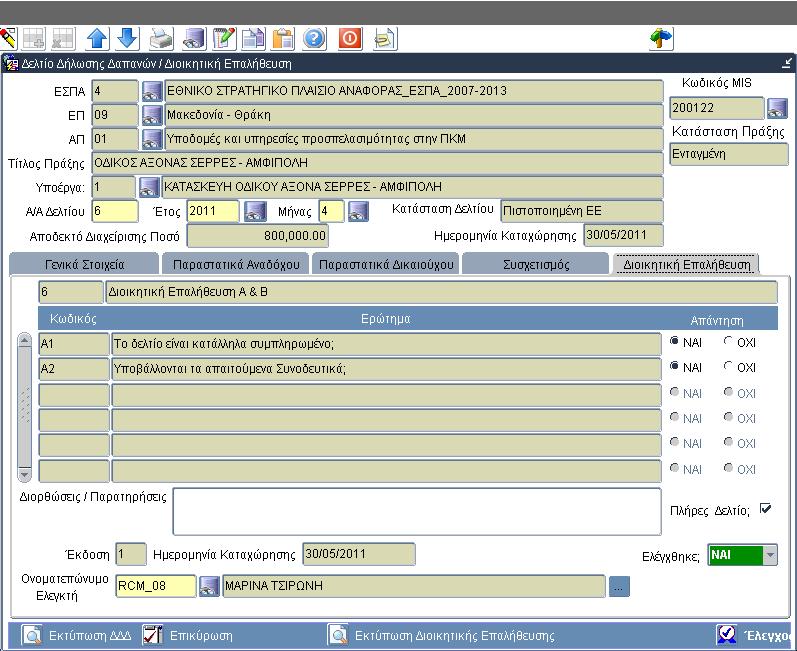Click ellipsis button beside ΜΑΡΙΝΑ ΤΣΙΡΩΝΗ
This screenshot has width=797, height=651.
[x=619, y=587]
